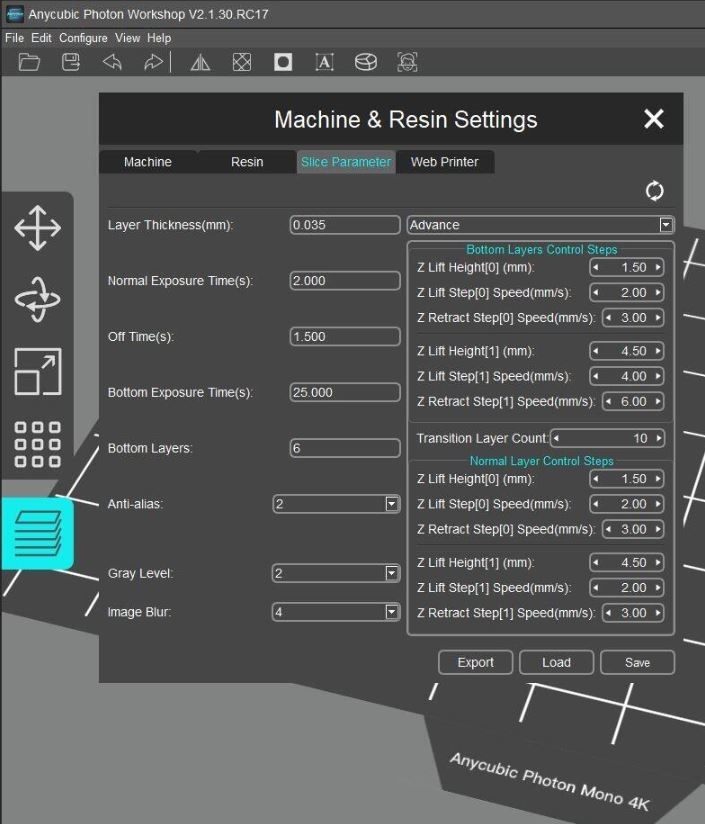
Task: Click the Export button
Action: [475, 662]
